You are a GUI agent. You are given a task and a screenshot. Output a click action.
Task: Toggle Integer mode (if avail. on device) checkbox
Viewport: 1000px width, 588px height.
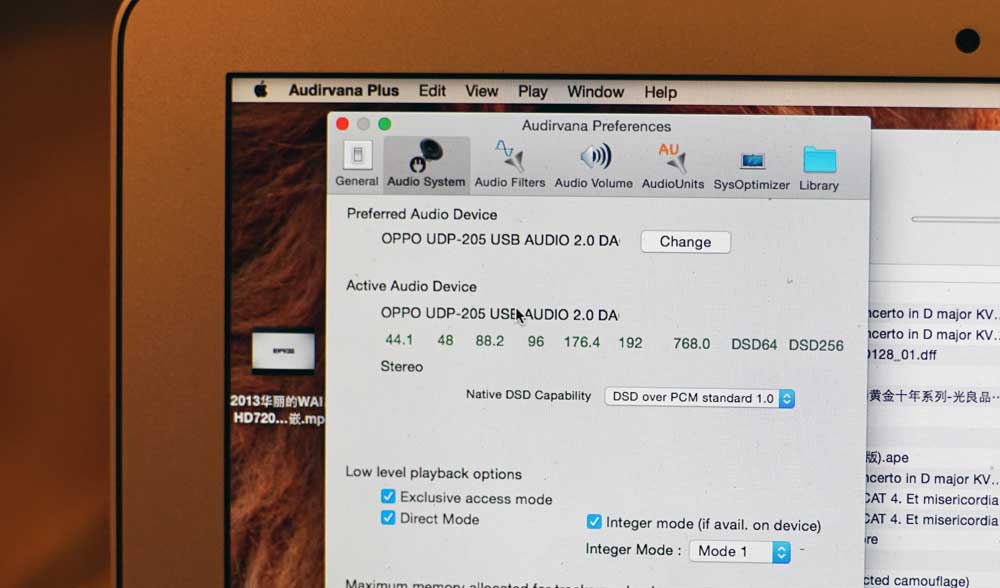pyautogui.click(x=594, y=522)
